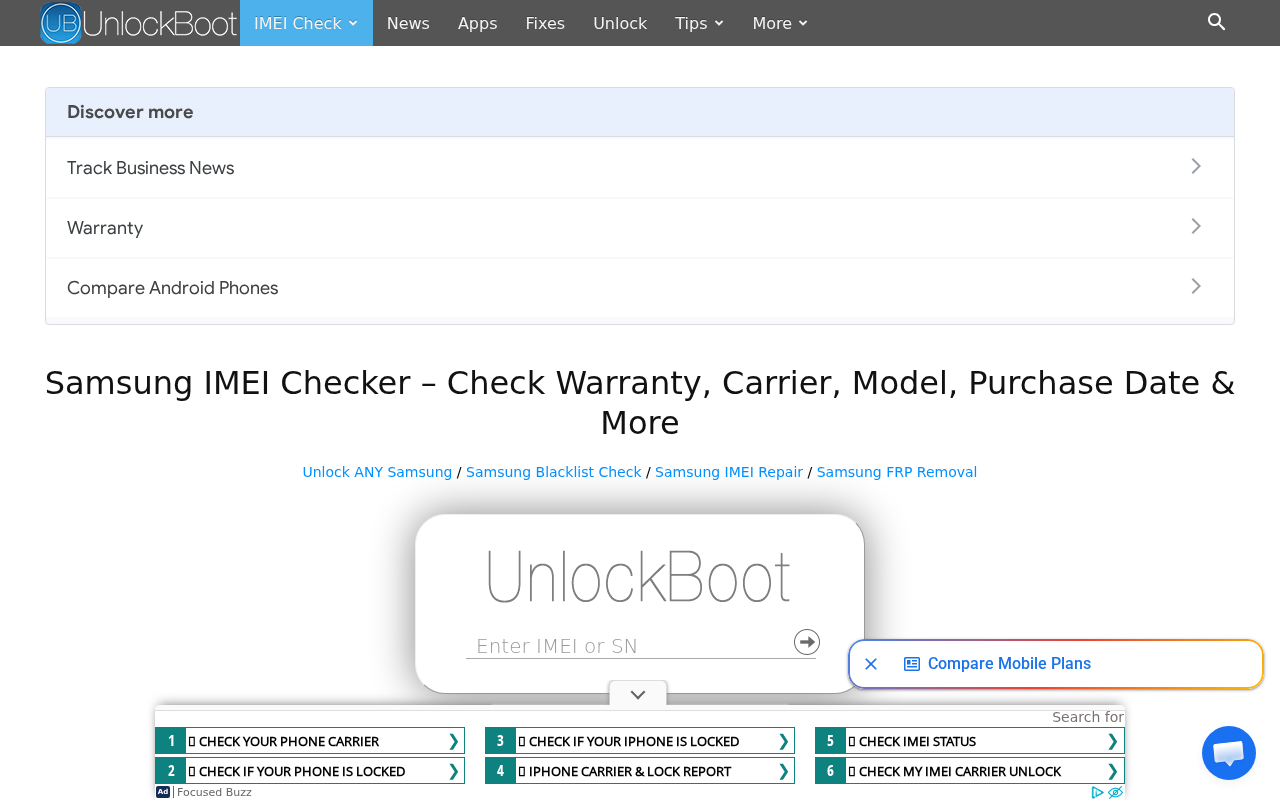Click the Ad badge beside Focused Buzz
This screenshot has width=1280, height=800.
pos(163,792)
